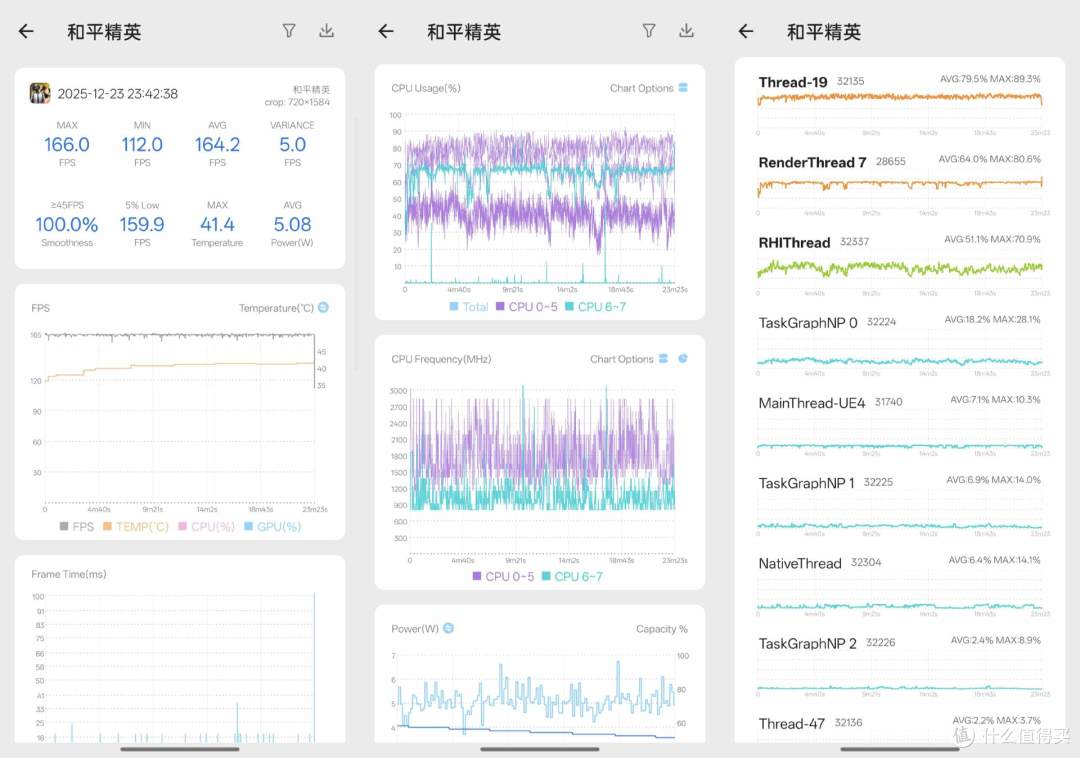The image size is (1080, 758).
Task: Tap round blue icon next to CPU Frequency Chart Options
Action: click(x=683, y=359)
